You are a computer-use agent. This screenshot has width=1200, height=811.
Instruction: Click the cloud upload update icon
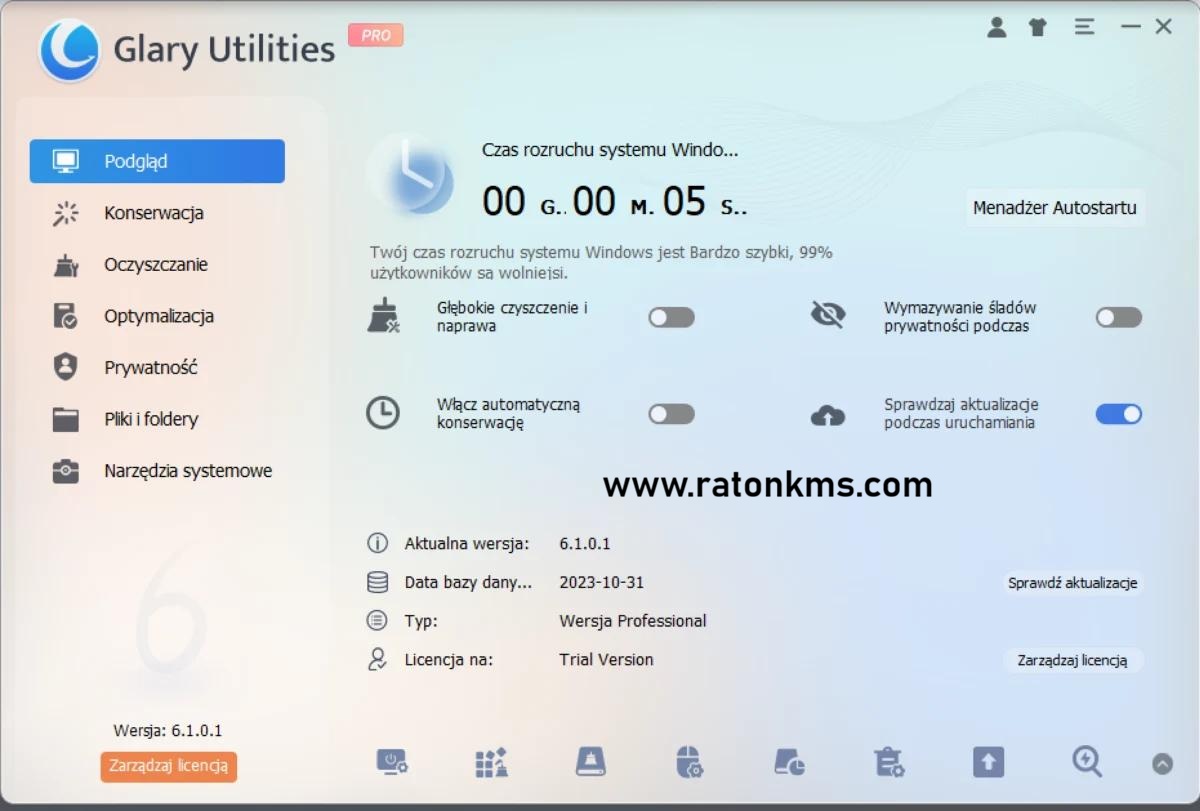click(828, 414)
